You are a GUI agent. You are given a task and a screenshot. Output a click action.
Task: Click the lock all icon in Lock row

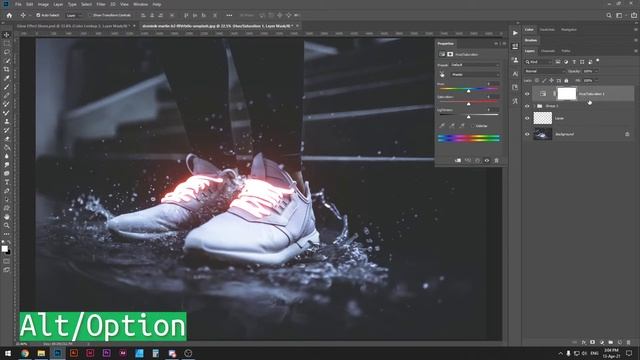[x=566, y=80]
